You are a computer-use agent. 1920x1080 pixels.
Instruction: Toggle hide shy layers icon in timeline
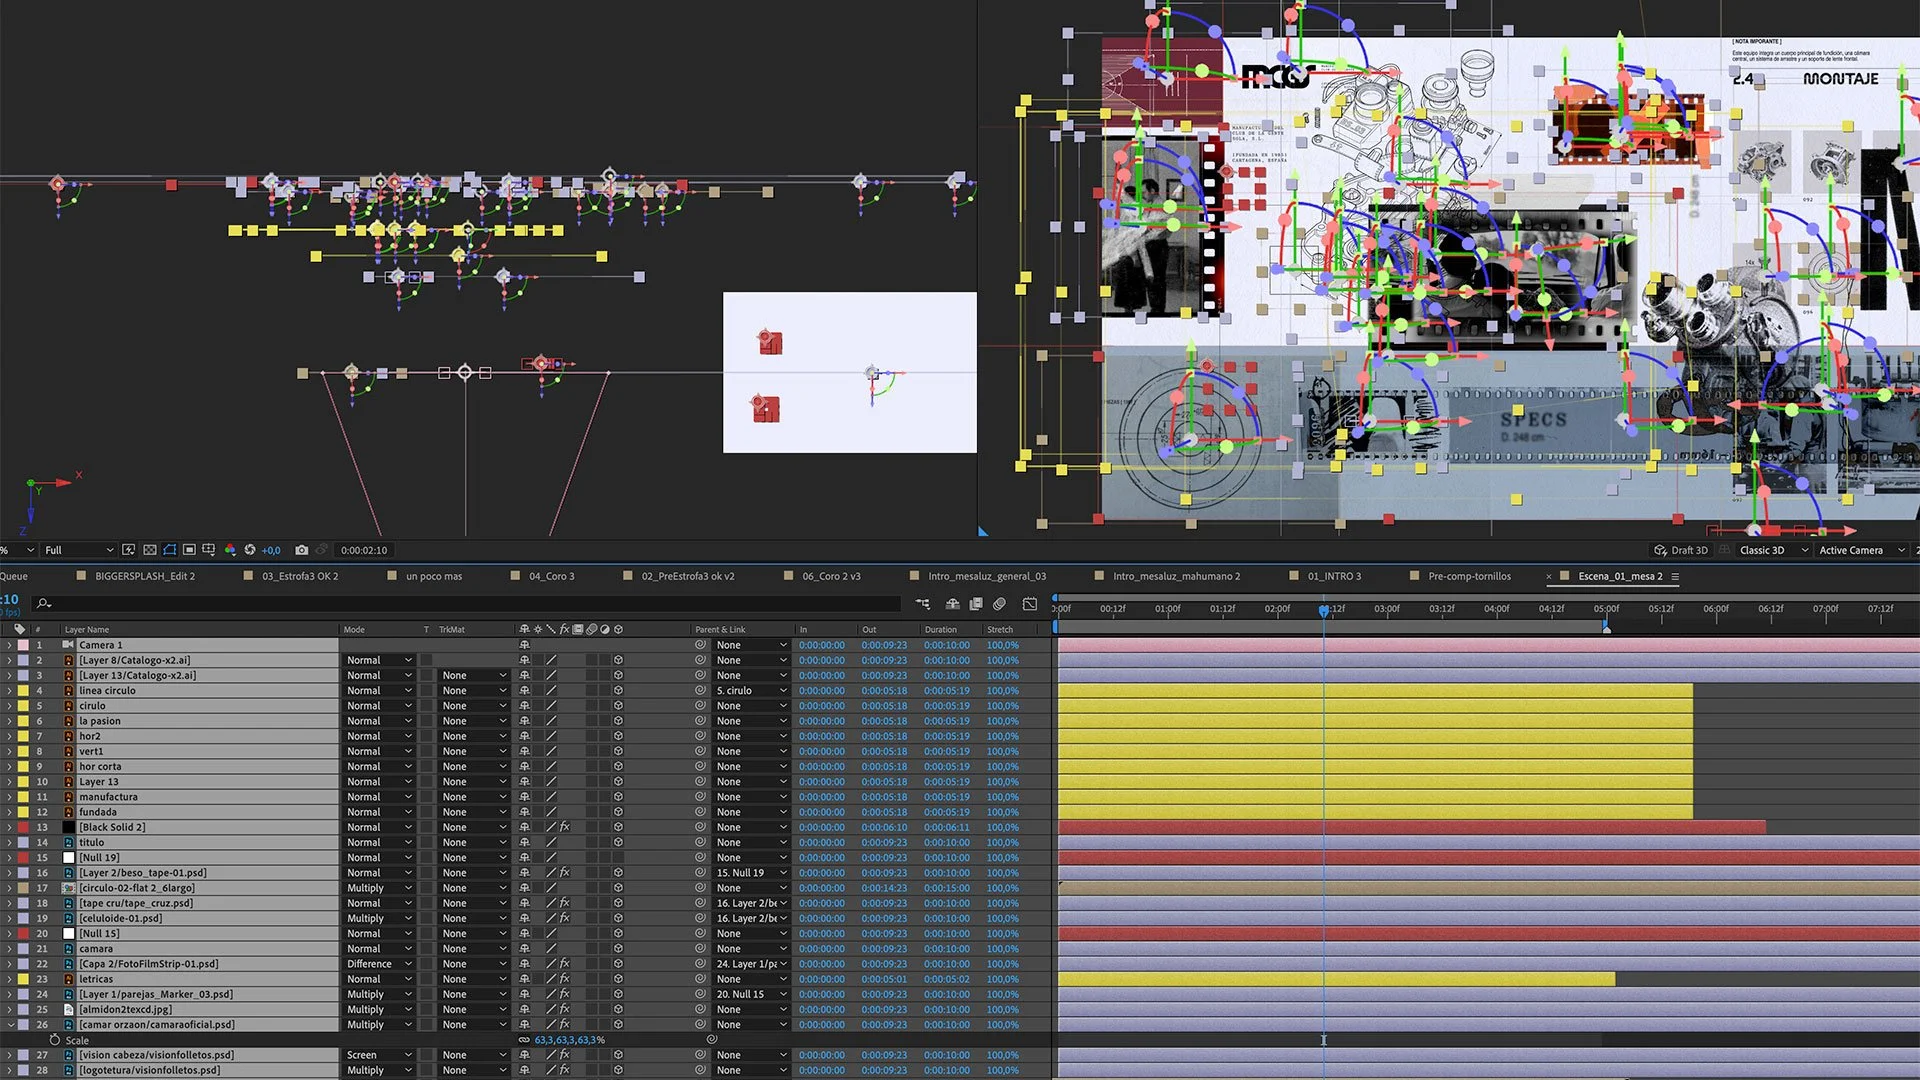click(952, 604)
